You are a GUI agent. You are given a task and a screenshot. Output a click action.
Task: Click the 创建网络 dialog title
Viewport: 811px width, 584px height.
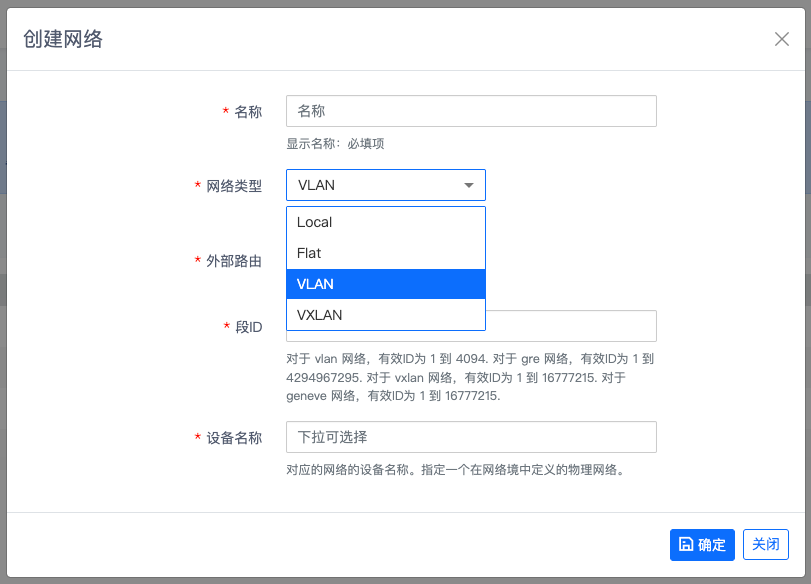pyautogui.click(x=63, y=40)
